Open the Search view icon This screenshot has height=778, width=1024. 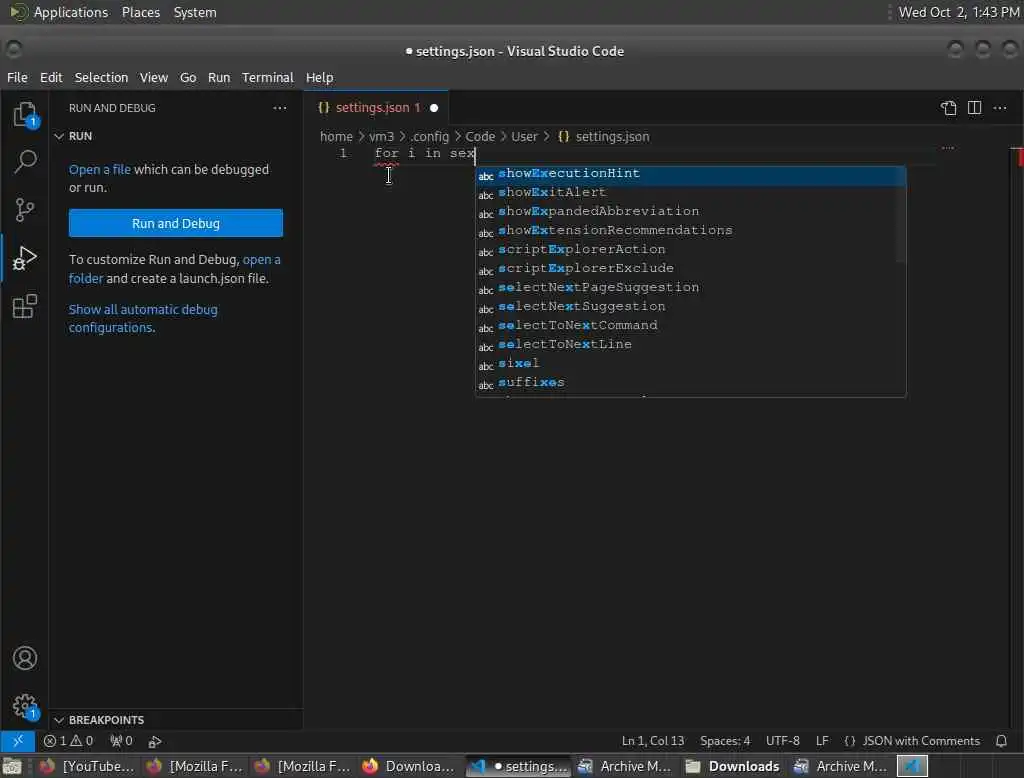(x=25, y=161)
